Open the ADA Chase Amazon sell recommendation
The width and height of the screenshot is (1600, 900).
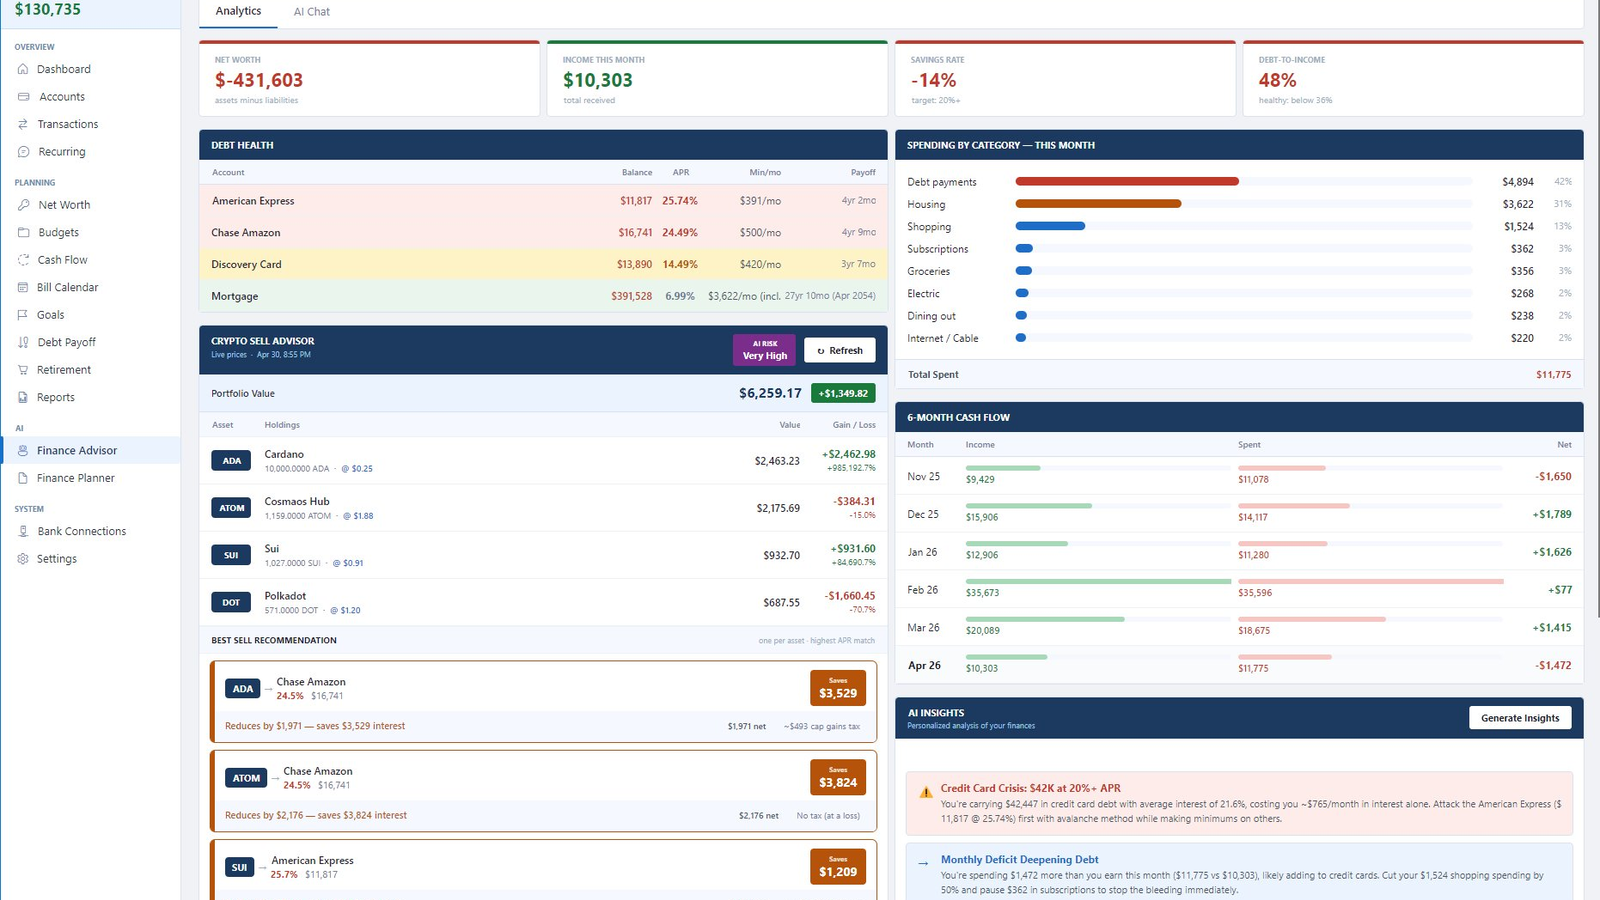[x=544, y=701]
